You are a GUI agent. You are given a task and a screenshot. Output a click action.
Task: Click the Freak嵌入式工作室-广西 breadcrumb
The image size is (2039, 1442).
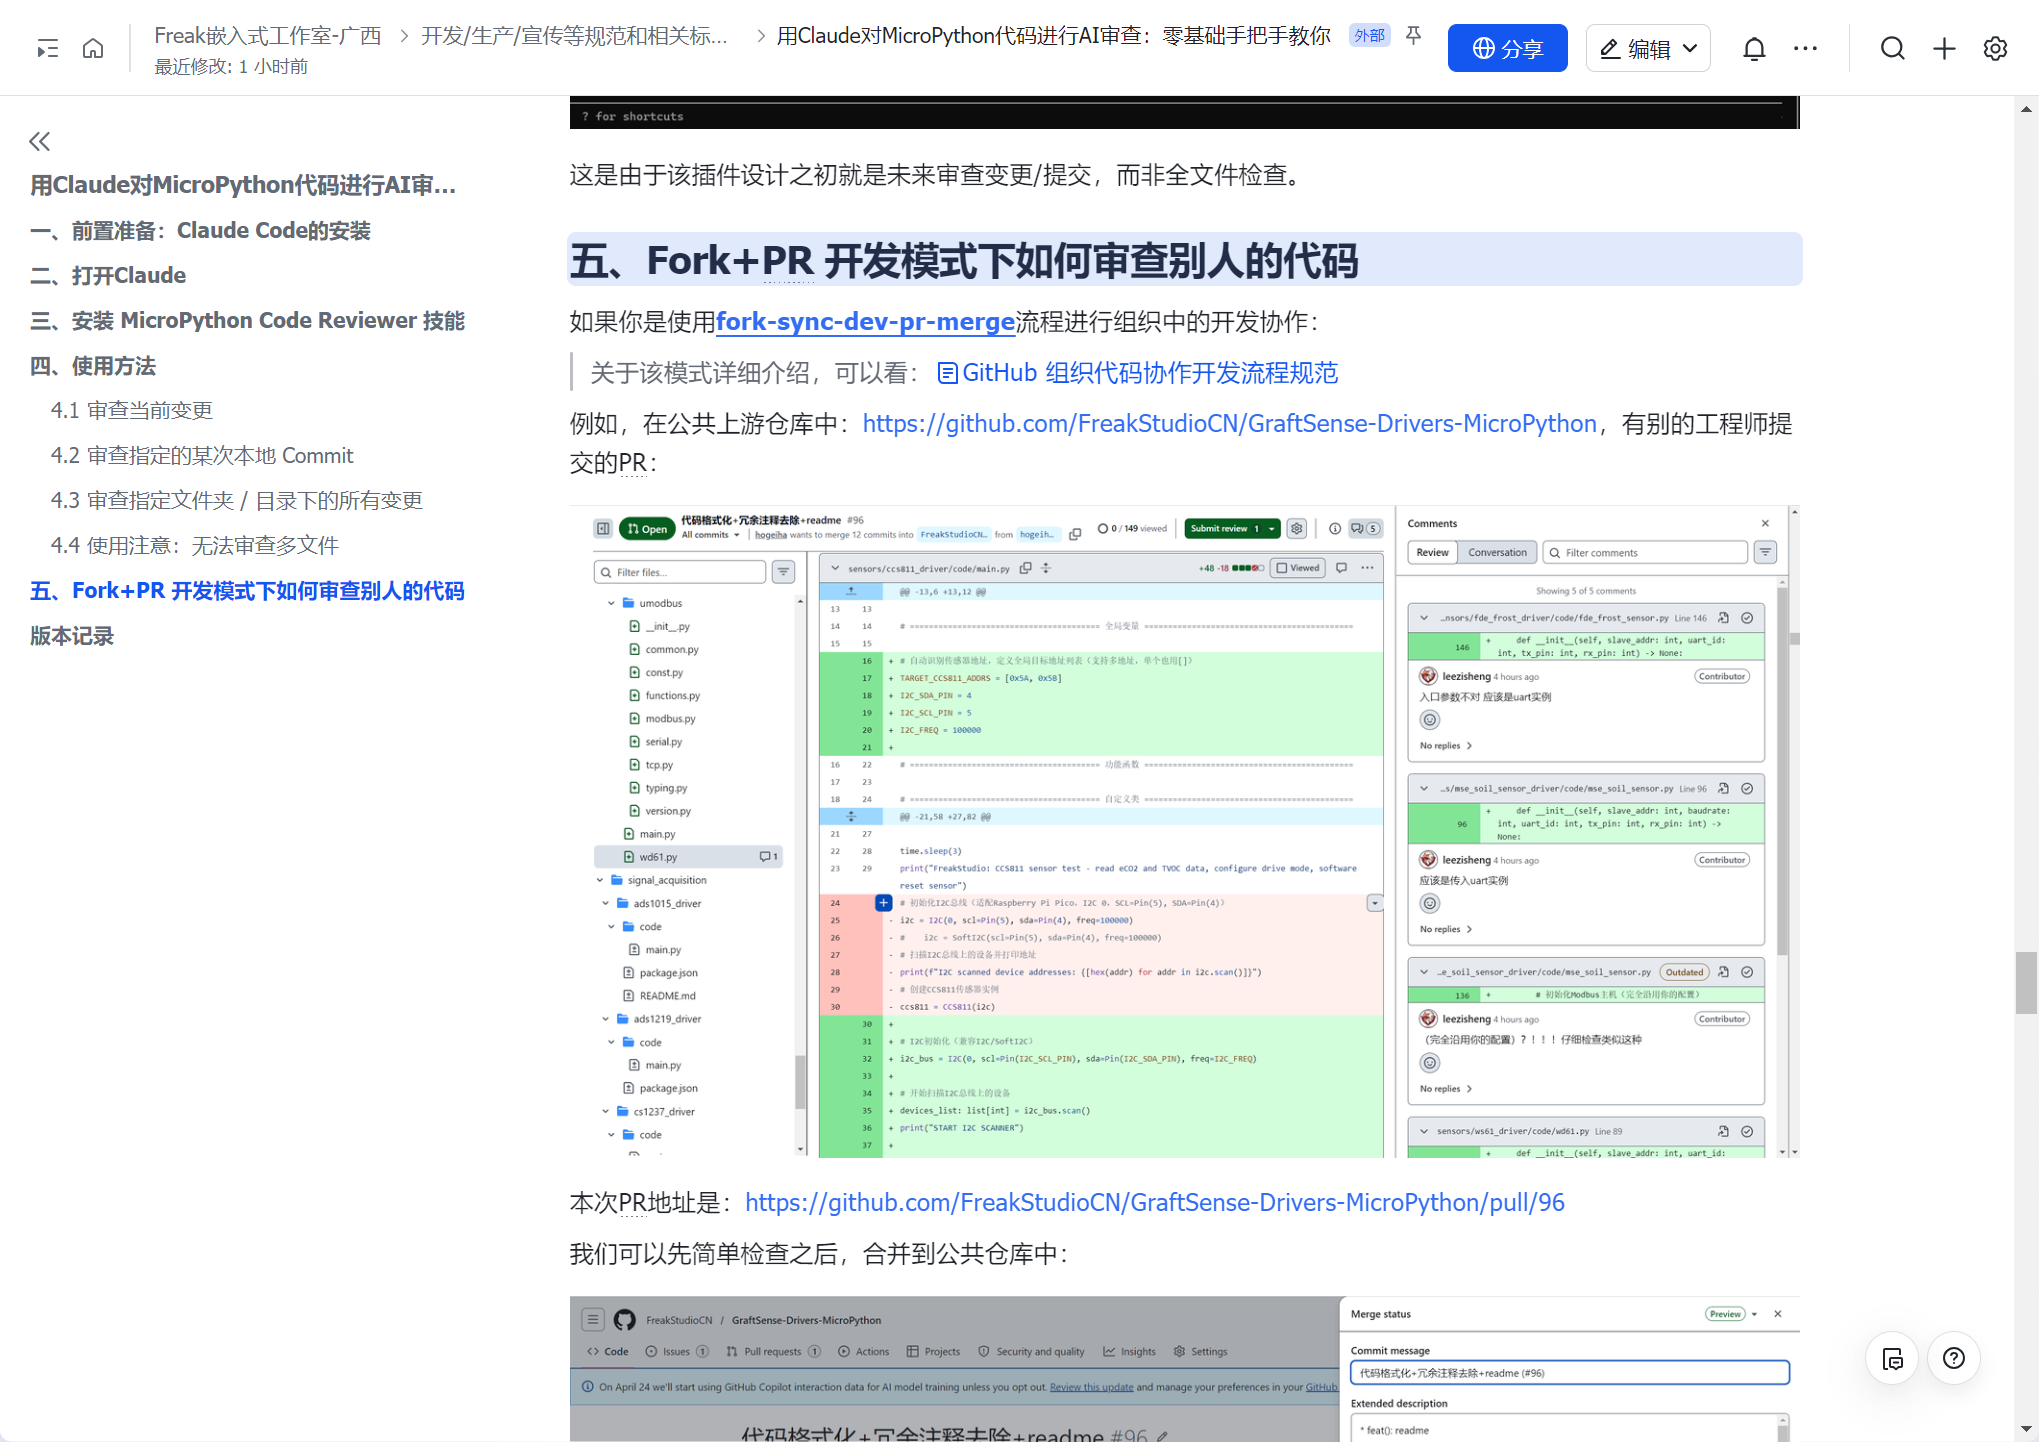tap(268, 36)
